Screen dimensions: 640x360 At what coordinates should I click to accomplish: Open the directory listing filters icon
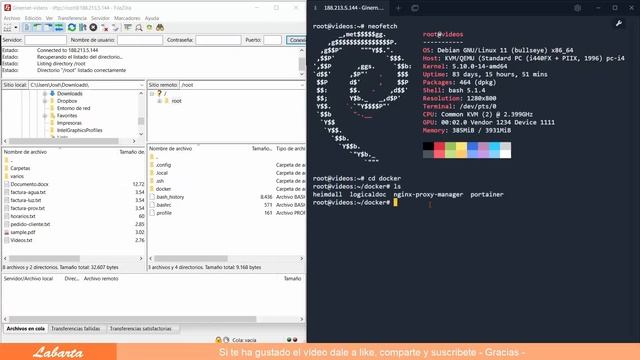[128, 27]
